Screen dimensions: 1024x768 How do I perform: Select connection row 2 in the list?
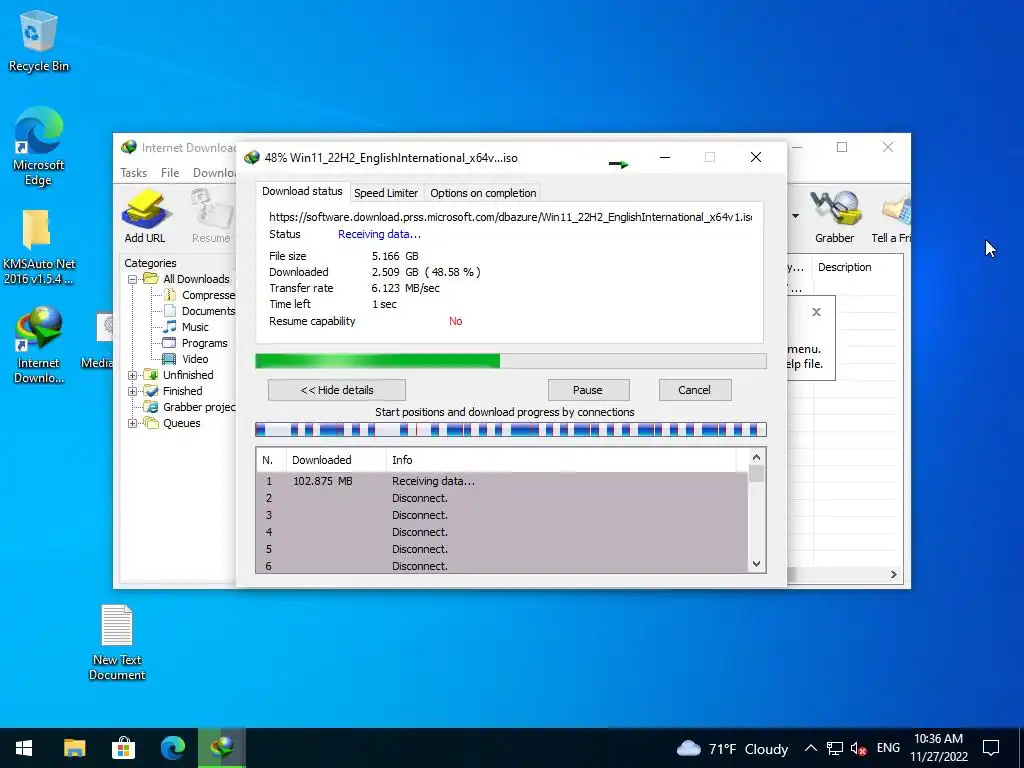click(x=502, y=498)
